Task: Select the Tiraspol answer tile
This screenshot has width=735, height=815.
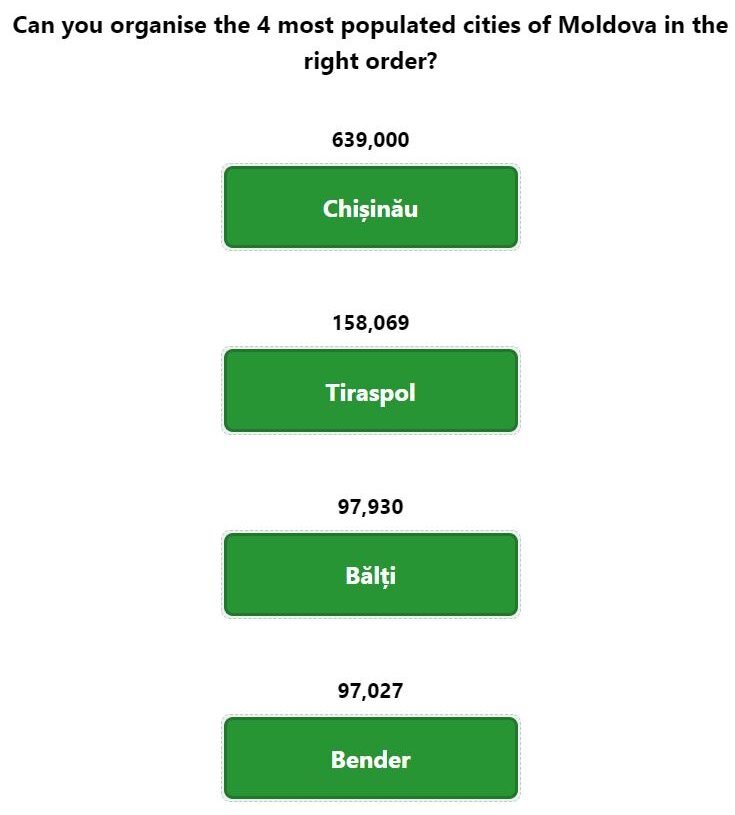Action: click(371, 391)
